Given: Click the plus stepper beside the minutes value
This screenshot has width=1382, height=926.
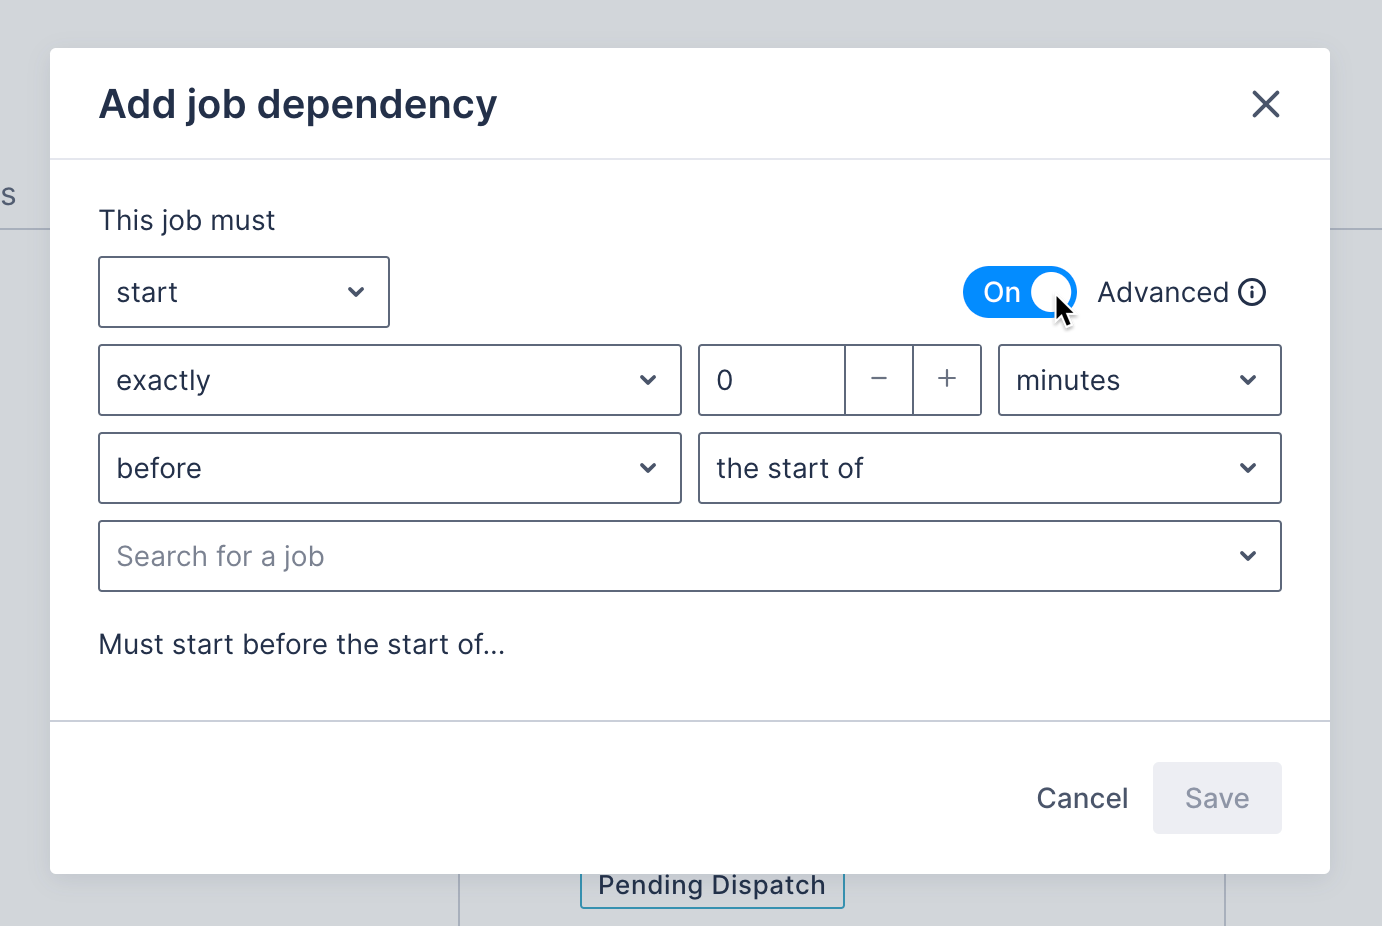Looking at the screenshot, I should point(946,380).
